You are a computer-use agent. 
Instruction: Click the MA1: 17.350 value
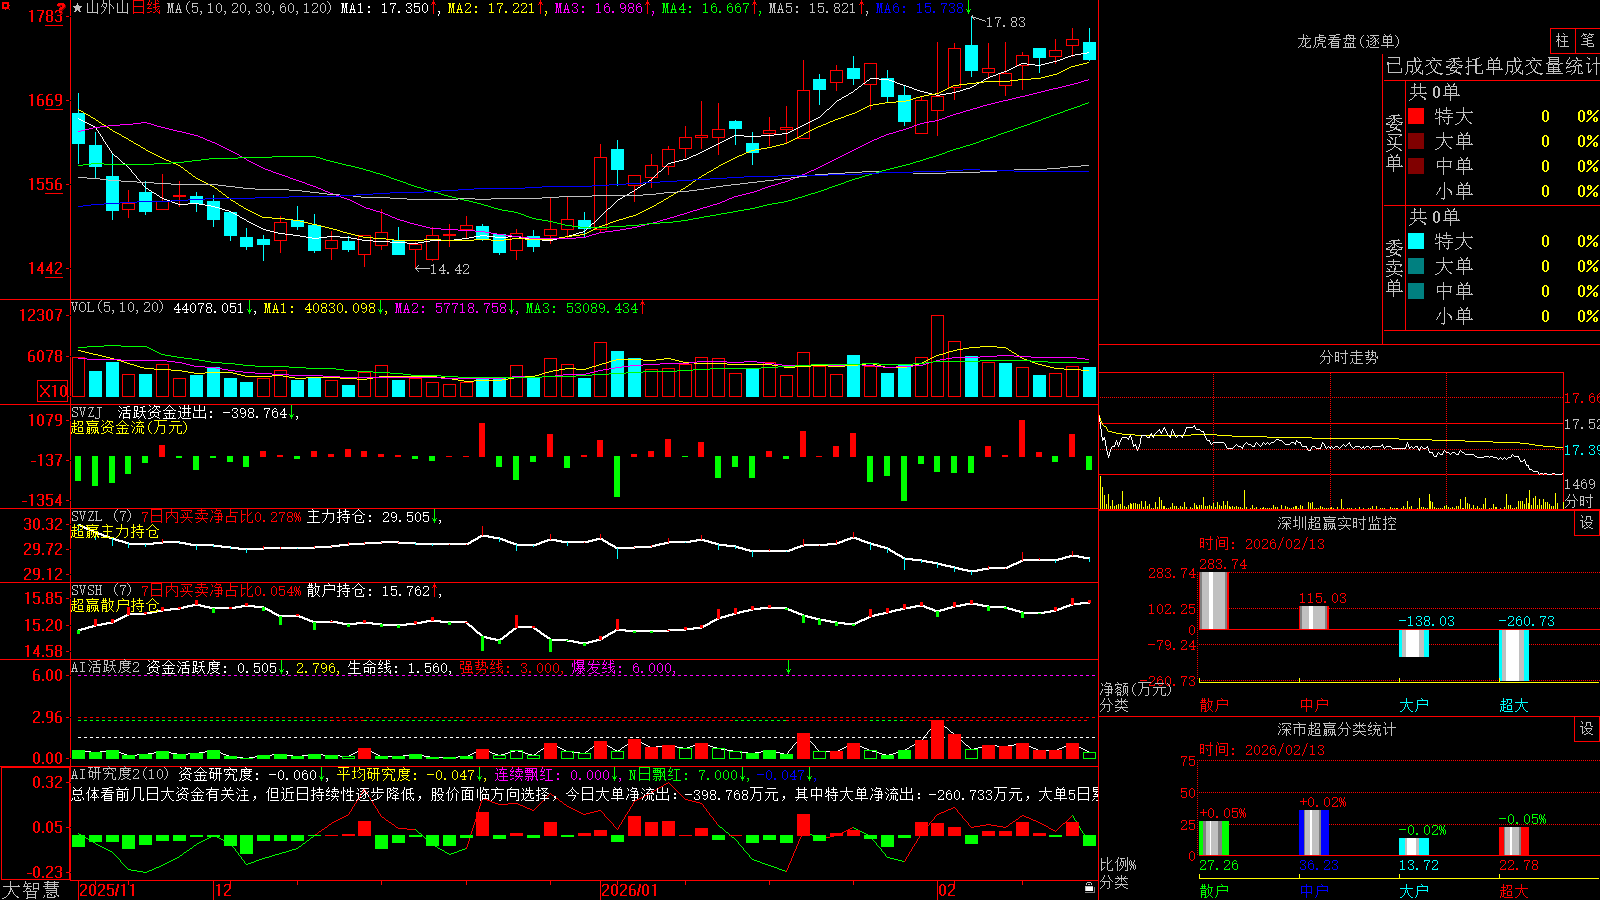point(384,8)
